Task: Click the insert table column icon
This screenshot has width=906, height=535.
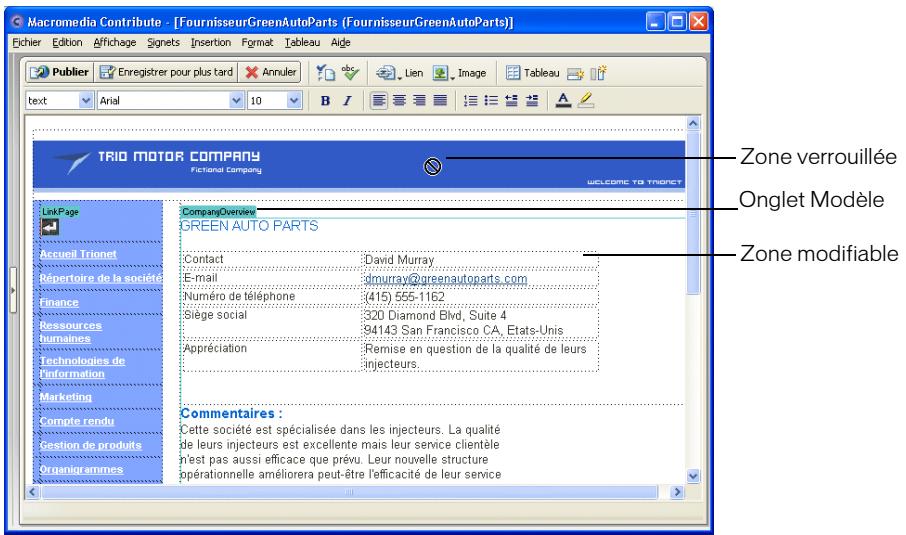Action: pos(599,73)
